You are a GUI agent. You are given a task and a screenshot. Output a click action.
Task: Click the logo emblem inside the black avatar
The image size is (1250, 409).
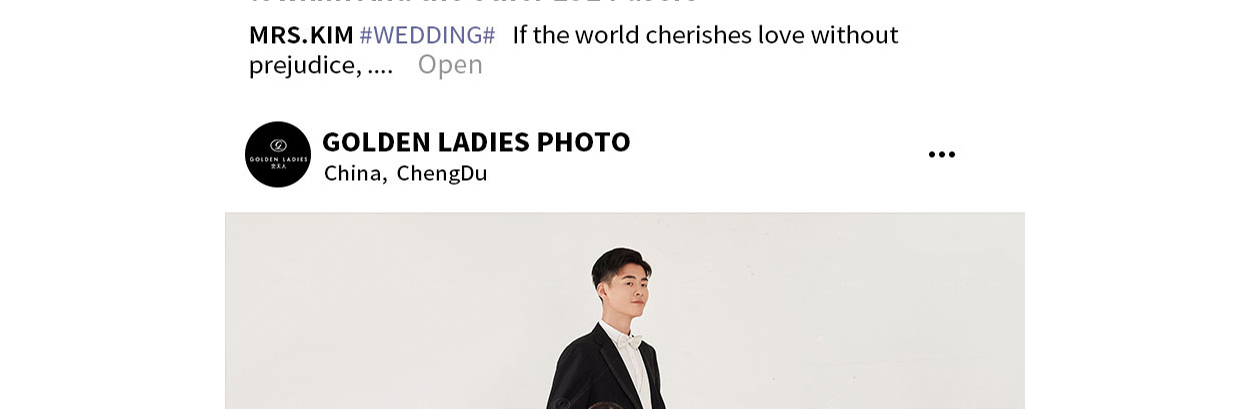click(278, 145)
